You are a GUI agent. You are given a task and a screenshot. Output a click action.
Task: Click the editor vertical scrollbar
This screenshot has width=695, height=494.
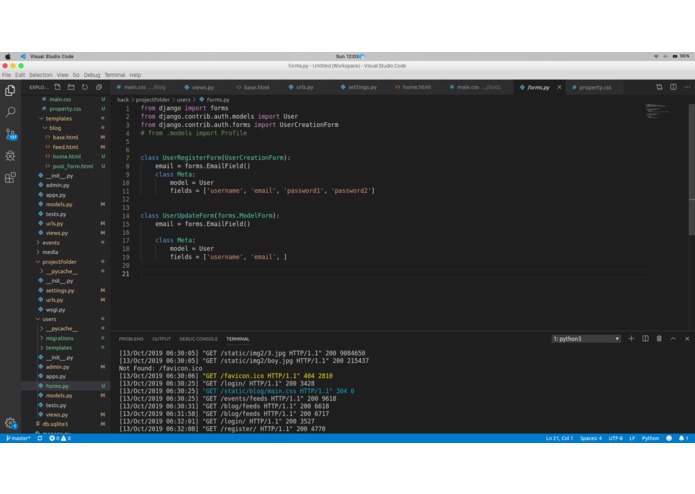coord(691,168)
